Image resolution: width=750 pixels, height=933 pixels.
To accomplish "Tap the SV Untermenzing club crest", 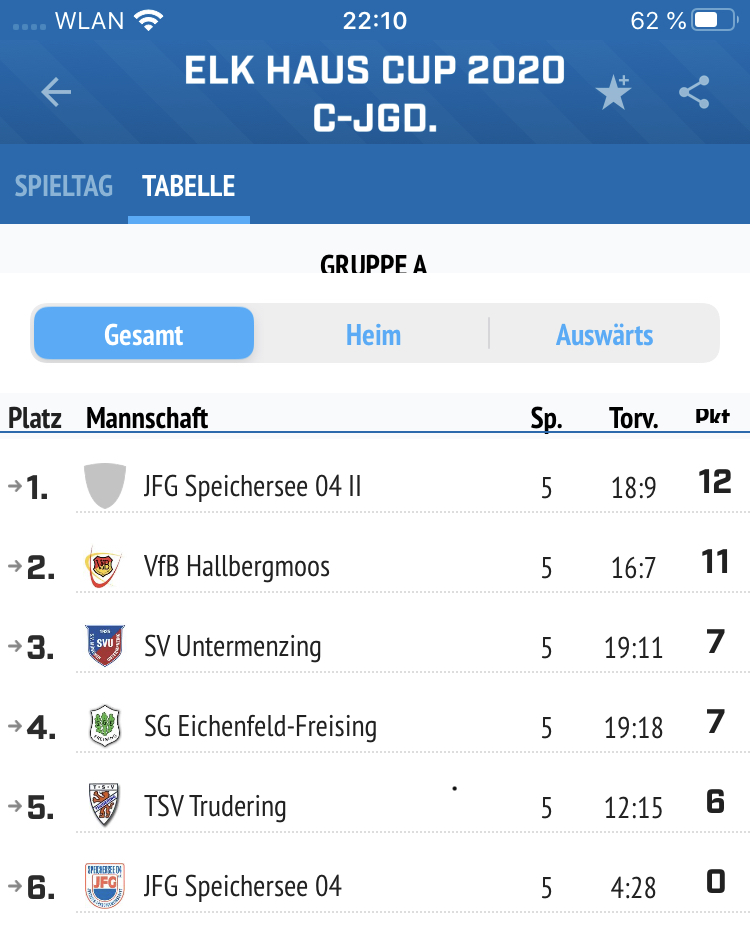I will (x=105, y=646).
